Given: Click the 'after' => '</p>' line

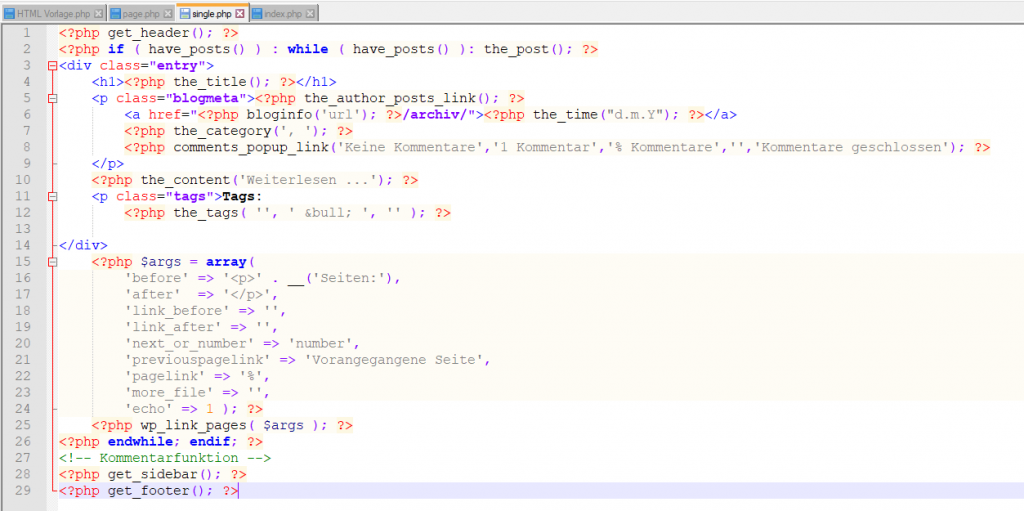Looking at the screenshot, I should click(x=202, y=294).
